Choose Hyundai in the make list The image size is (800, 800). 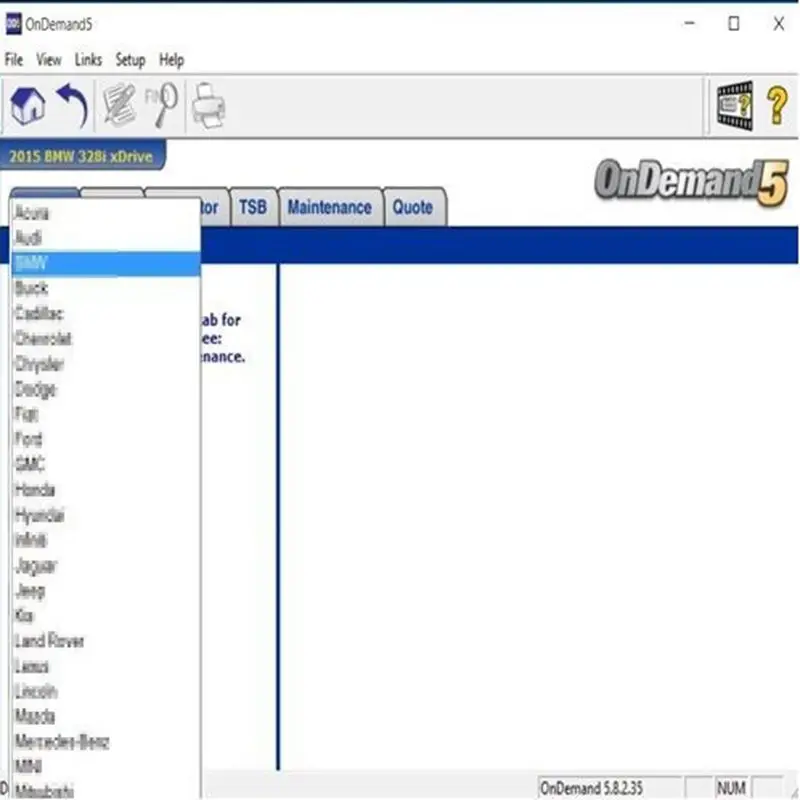click(x=106, y=515)
